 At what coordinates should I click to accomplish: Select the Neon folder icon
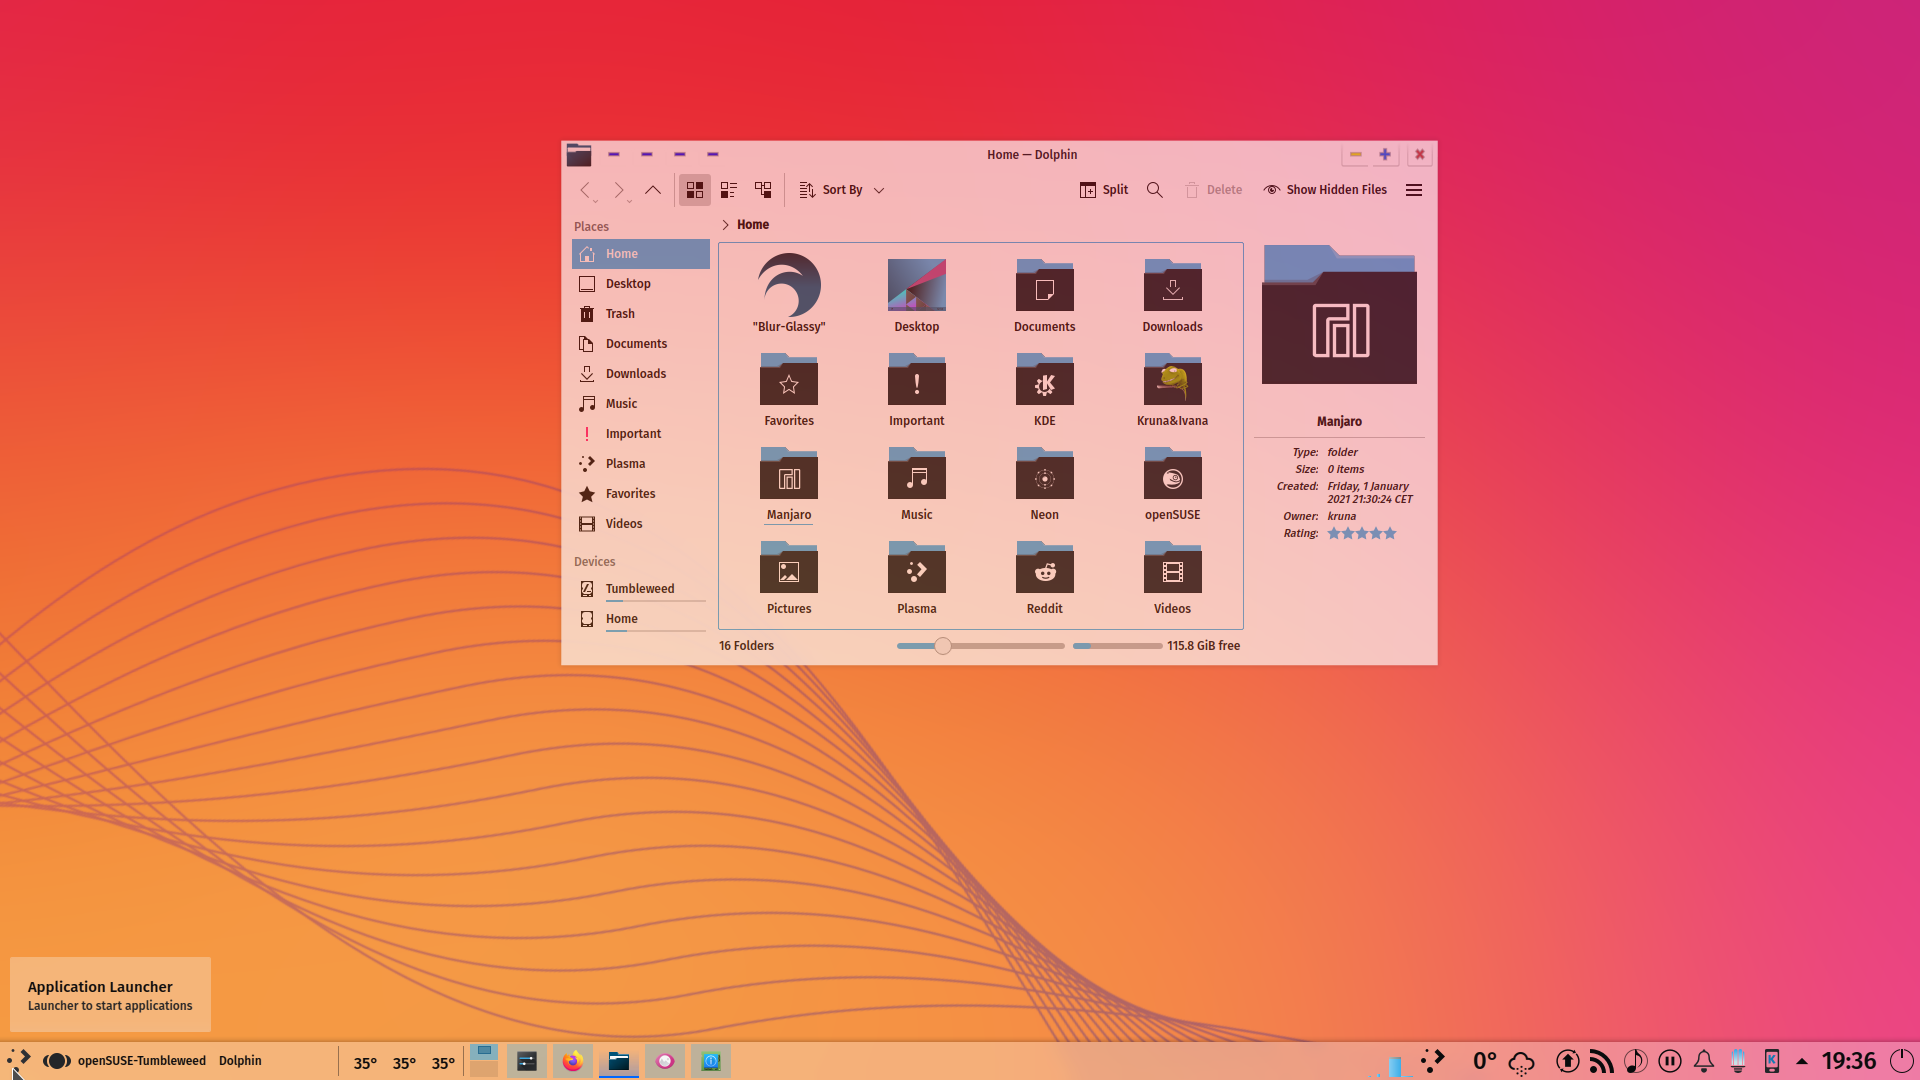coord(1045,474)
